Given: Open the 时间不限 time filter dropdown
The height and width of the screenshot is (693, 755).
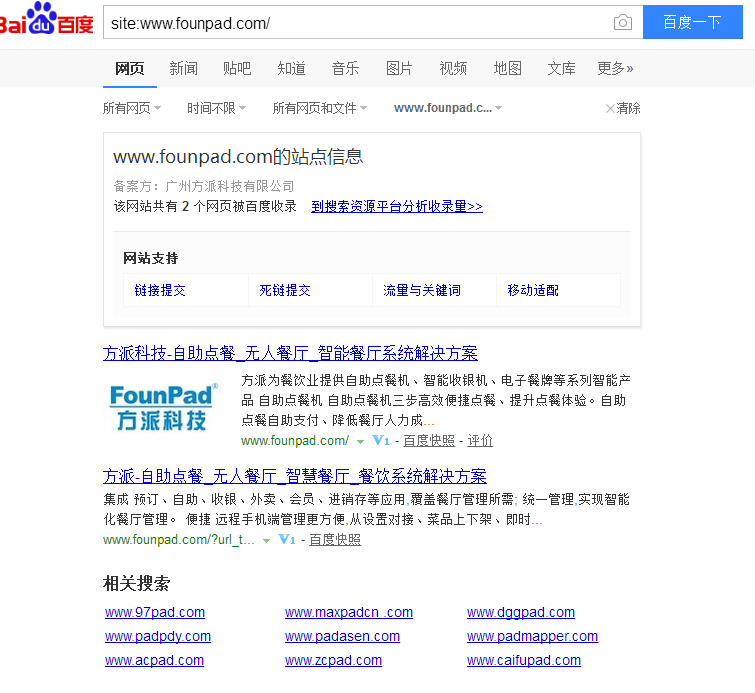Looking at the screenshot, I should coord(216,108).
